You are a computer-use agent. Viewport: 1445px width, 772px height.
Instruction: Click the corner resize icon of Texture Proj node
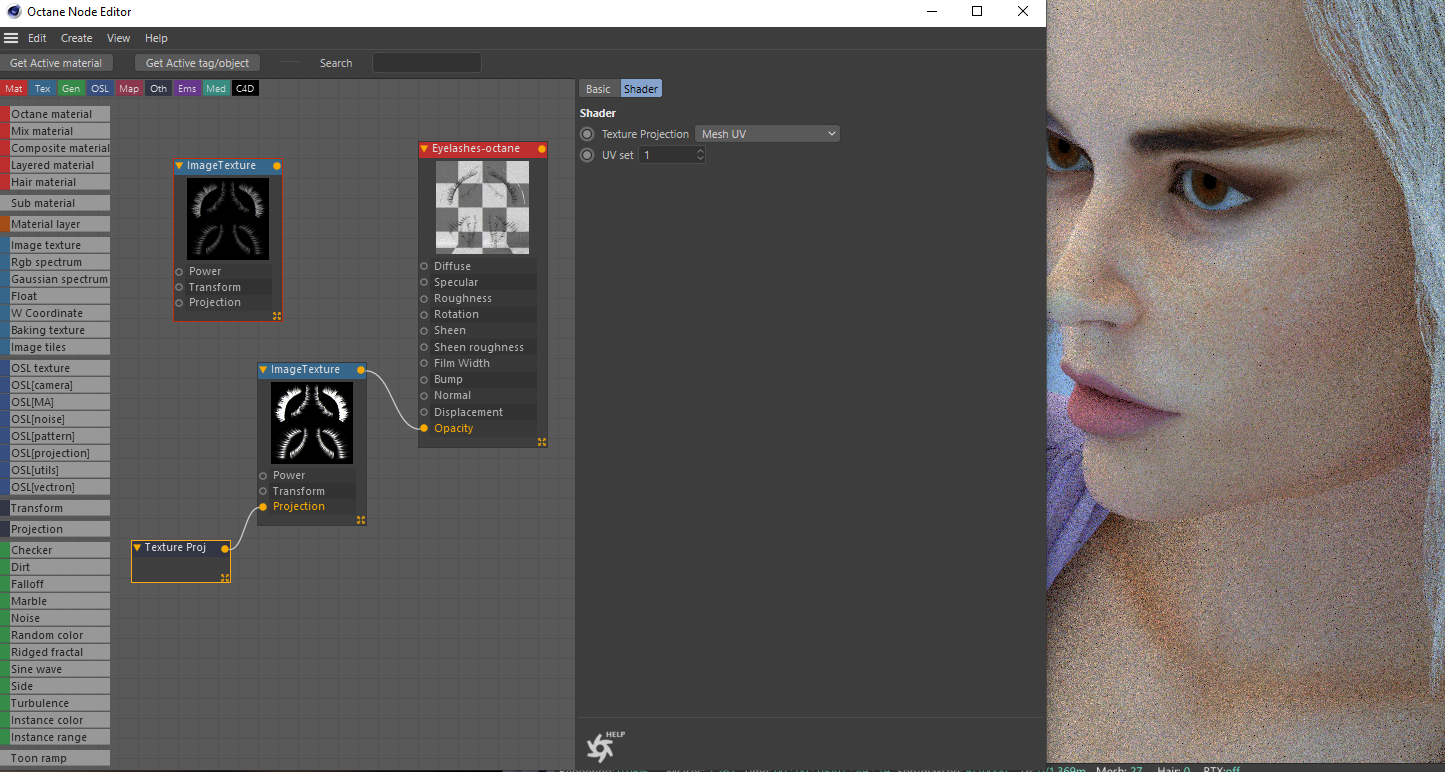pyautogui.click(x=225, y=577)
